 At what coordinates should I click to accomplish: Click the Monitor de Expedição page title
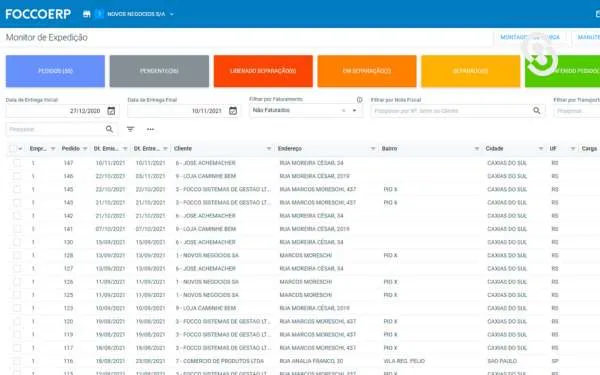(x=47, y=38)
